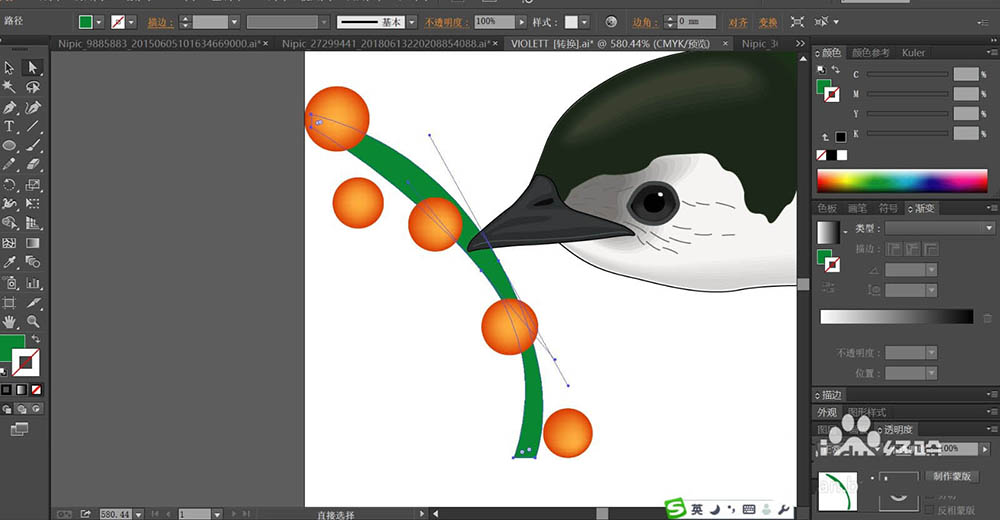Pick a color from the CMYK spectrum bar
This screenshot has height=520, width=1000.
(x=900, y=181)
